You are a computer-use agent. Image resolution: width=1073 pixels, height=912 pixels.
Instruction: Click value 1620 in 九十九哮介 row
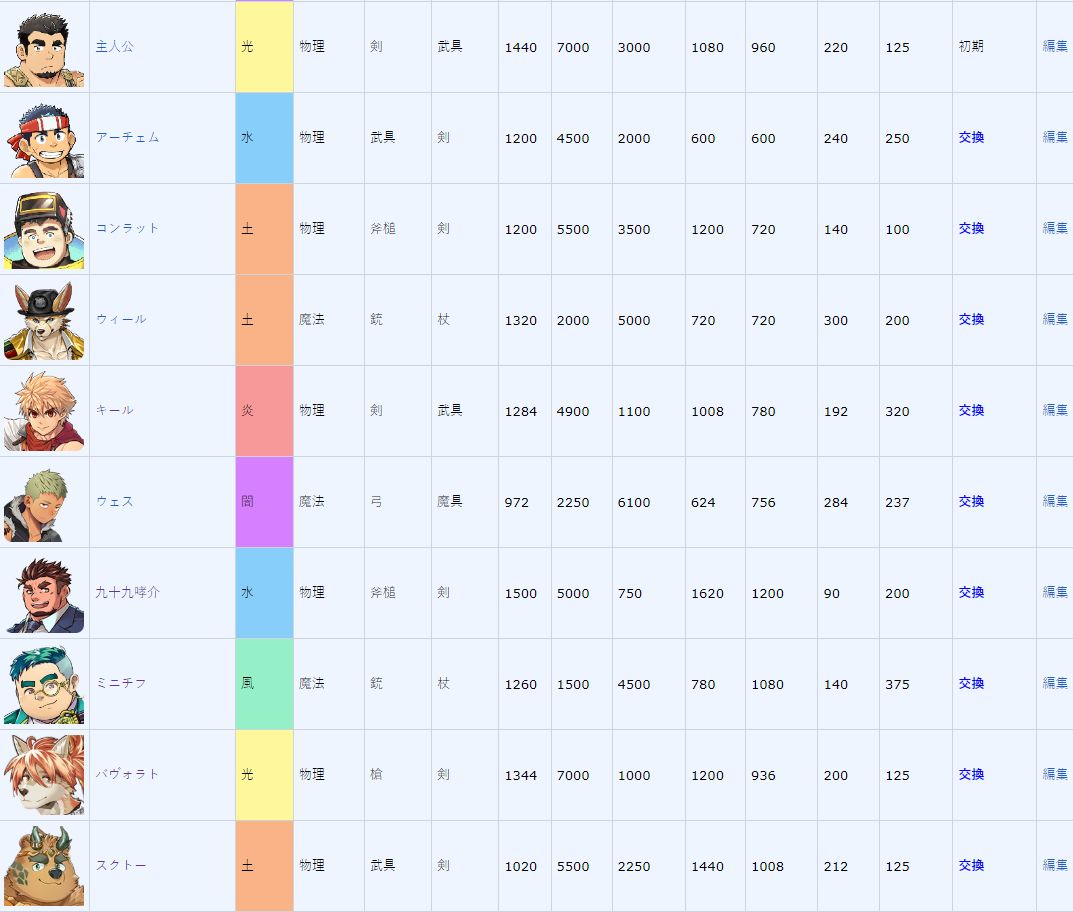[x=707, y=594]
